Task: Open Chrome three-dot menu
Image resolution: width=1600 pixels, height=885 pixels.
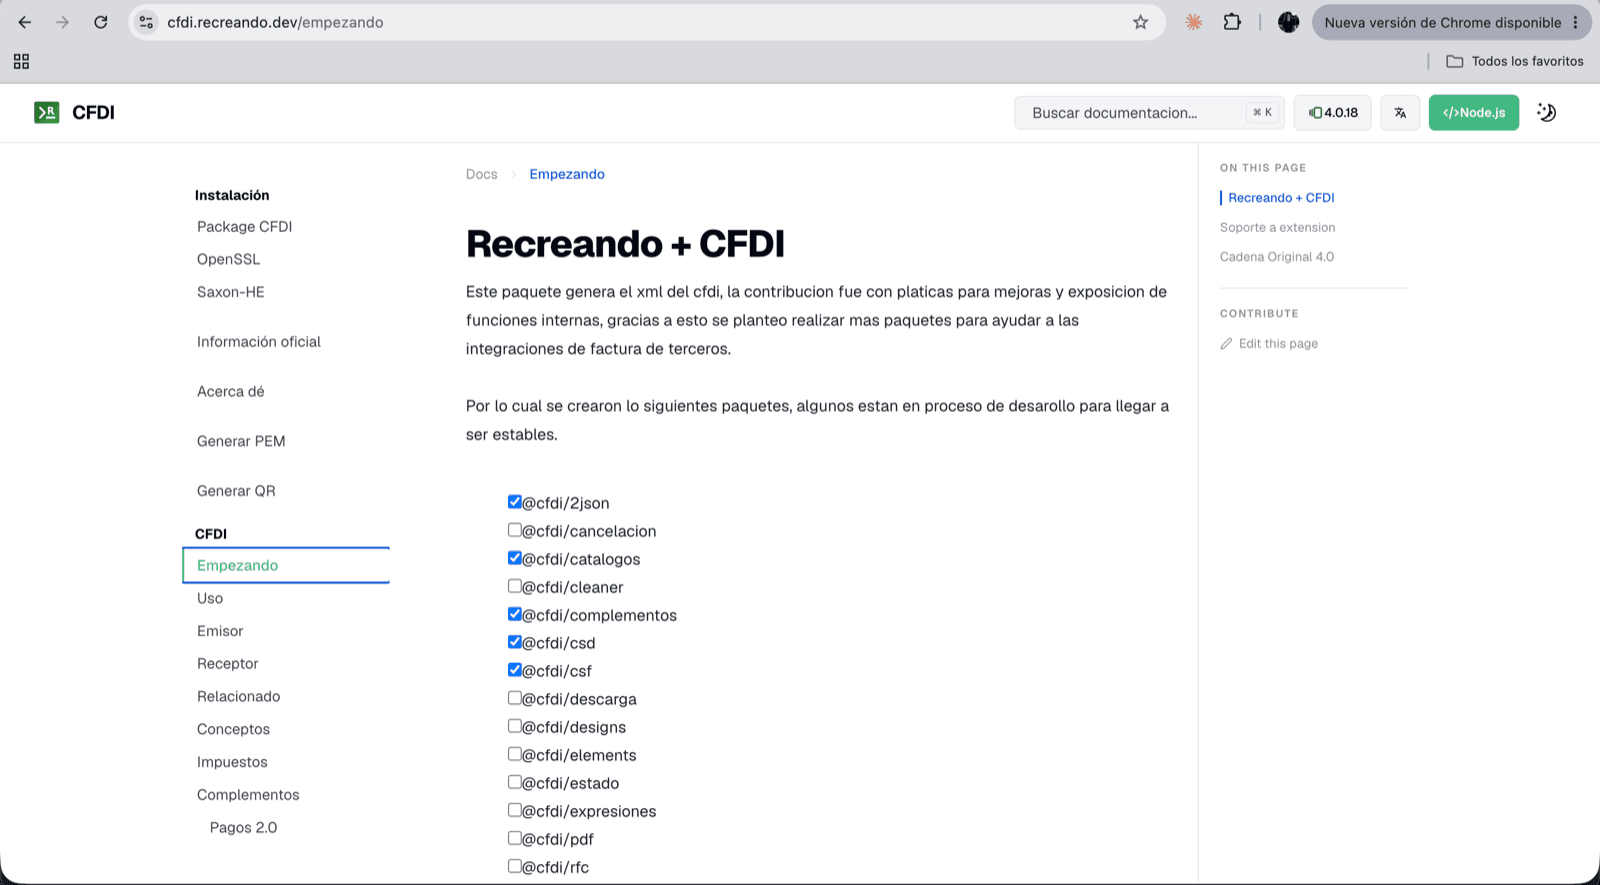Action: click(x=1575, y=22)
